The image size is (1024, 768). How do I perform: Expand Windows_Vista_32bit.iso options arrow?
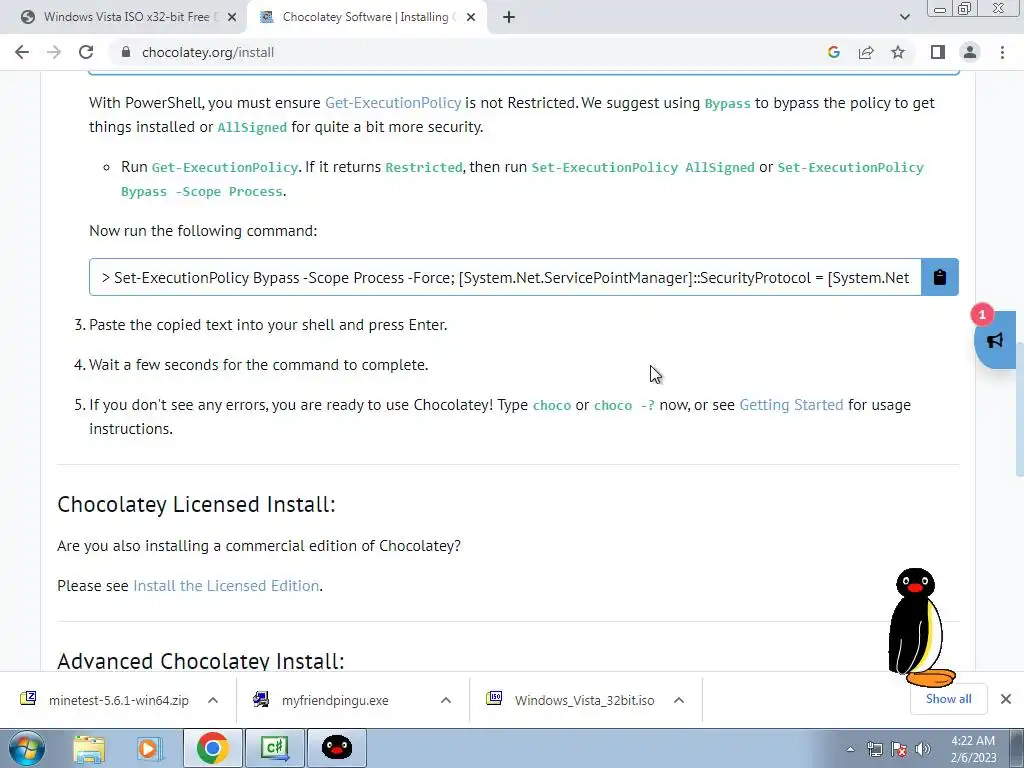pyautogui.click(x=679, y=700)
